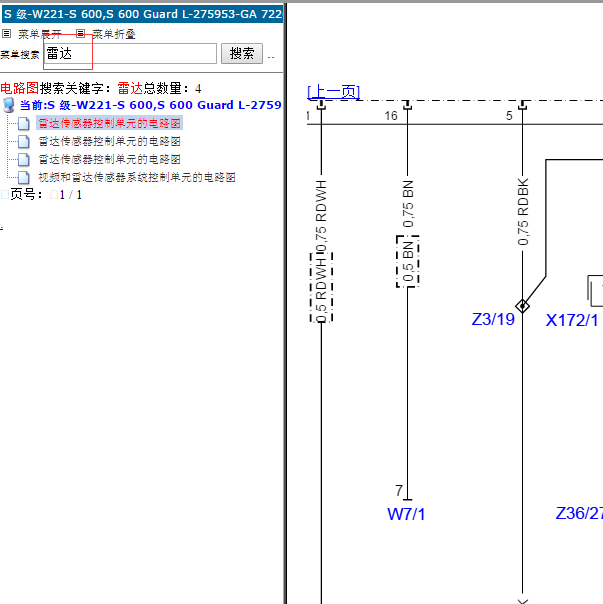Click the 0,75 RDBK wire label
Viewport: 603px width, 604px height.
click(523, 212)
